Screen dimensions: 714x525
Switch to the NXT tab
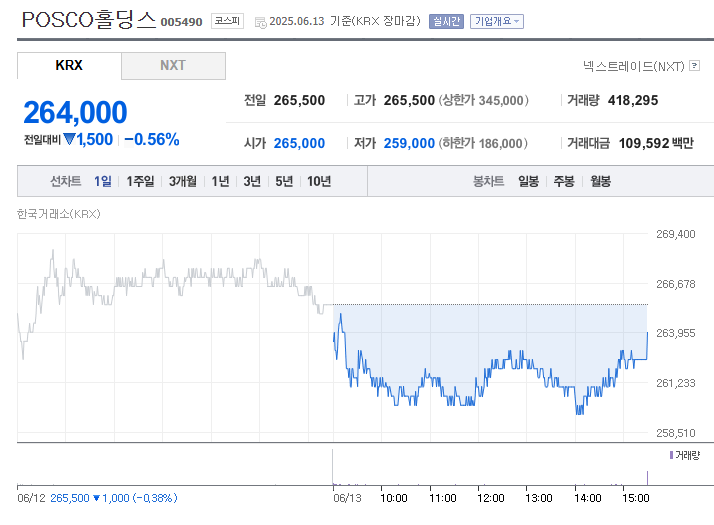[173, 66]
